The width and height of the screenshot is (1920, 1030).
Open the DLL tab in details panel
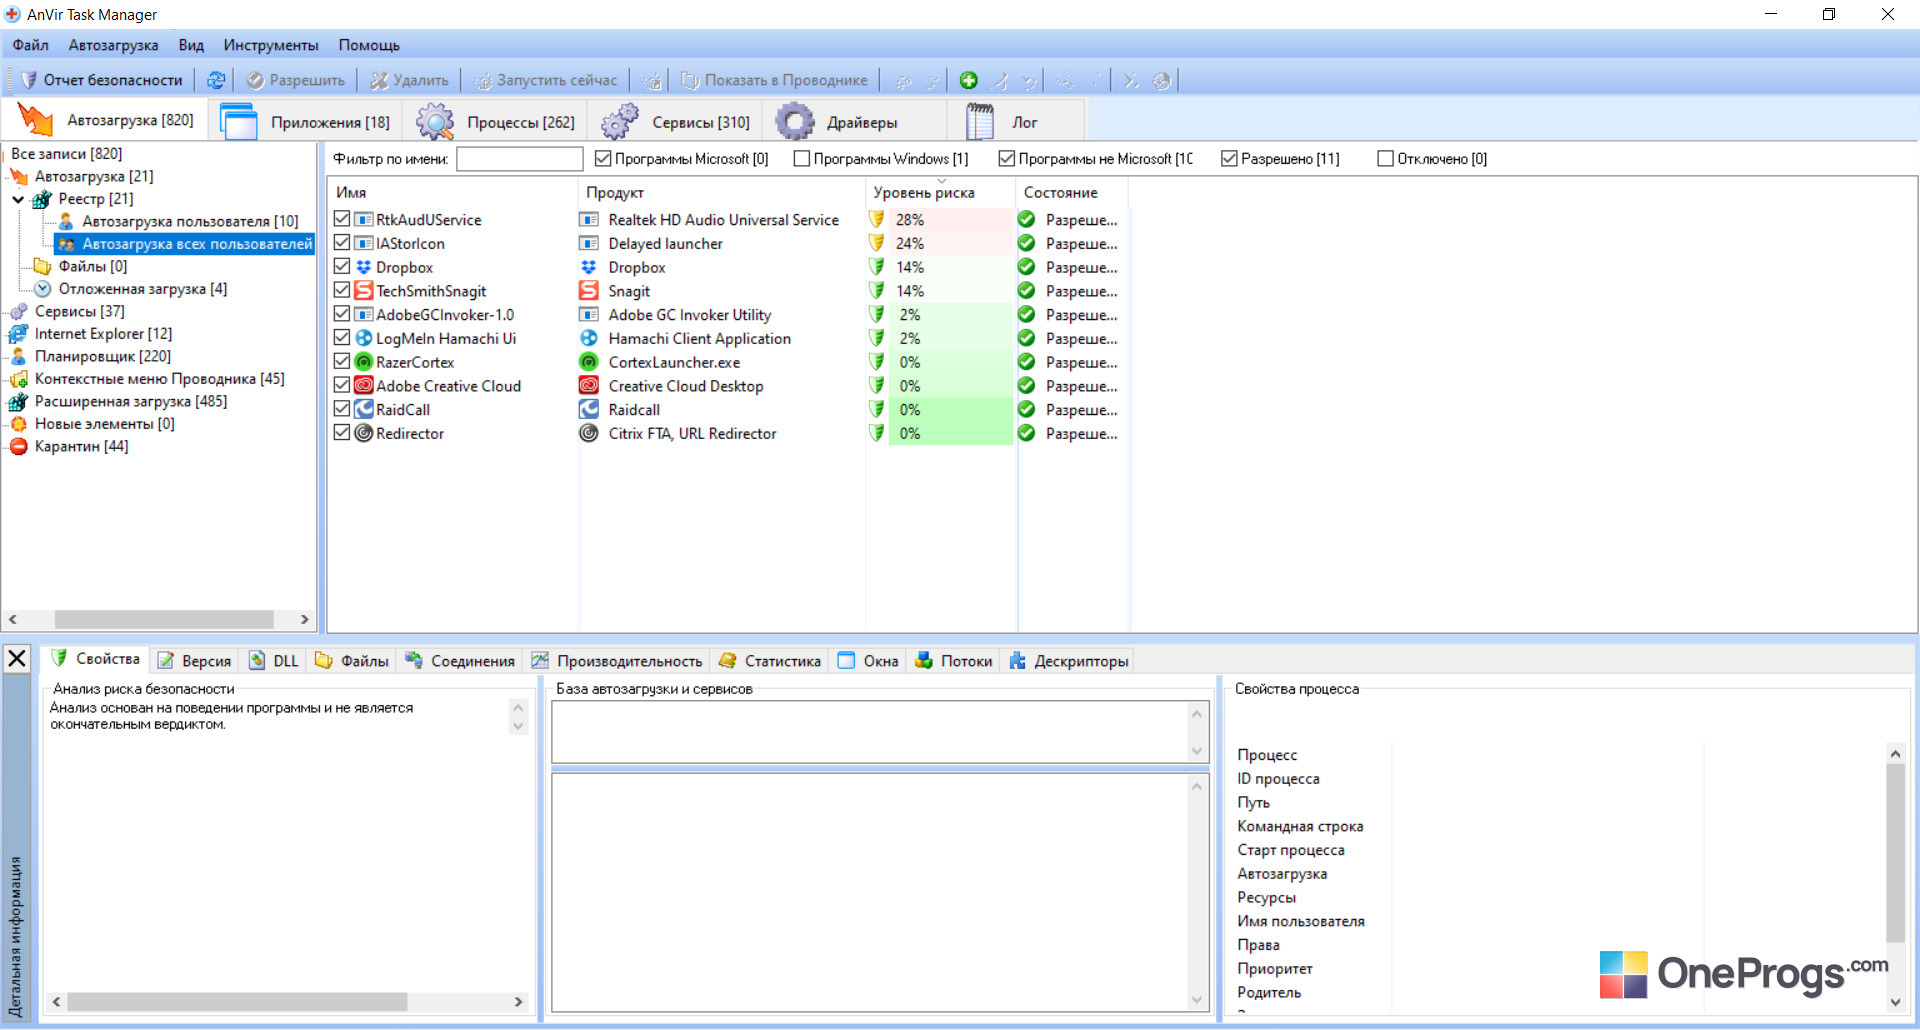[274, 661]
